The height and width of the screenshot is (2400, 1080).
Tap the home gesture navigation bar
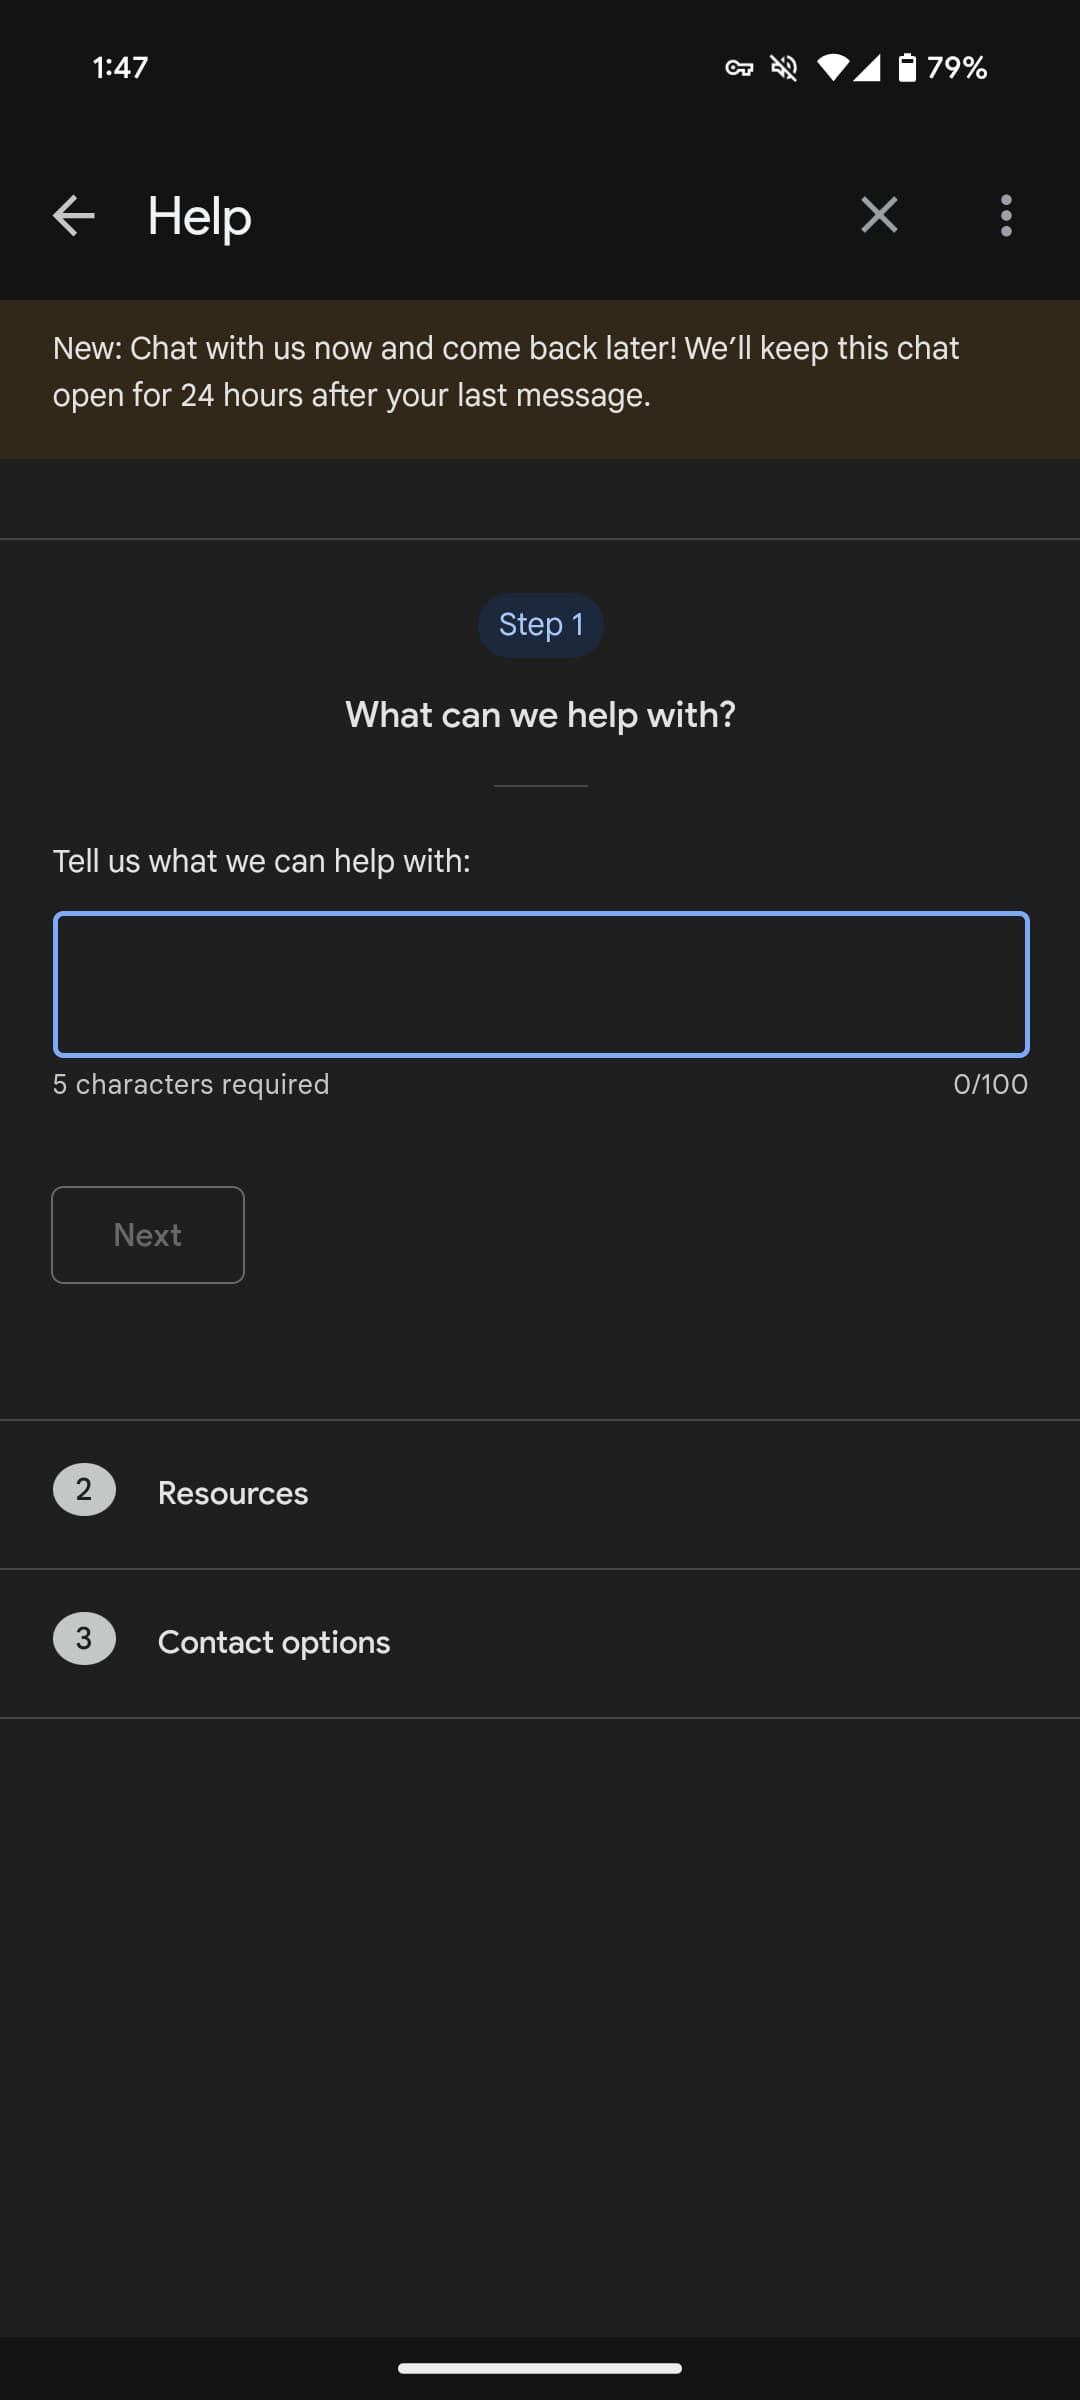[x=540, y=2367]
